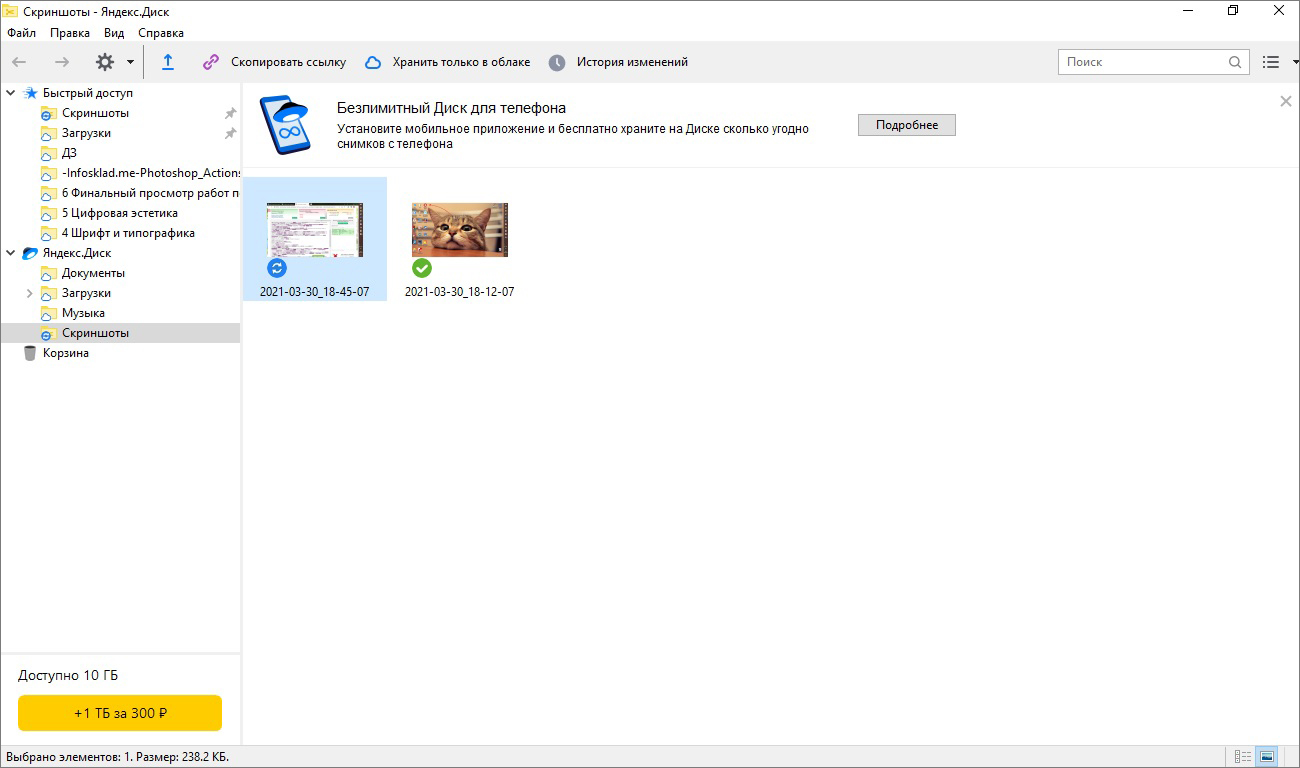The image size is (1300, 768).
Task: Click the upload file arrow icon
Action: [168, 62]
